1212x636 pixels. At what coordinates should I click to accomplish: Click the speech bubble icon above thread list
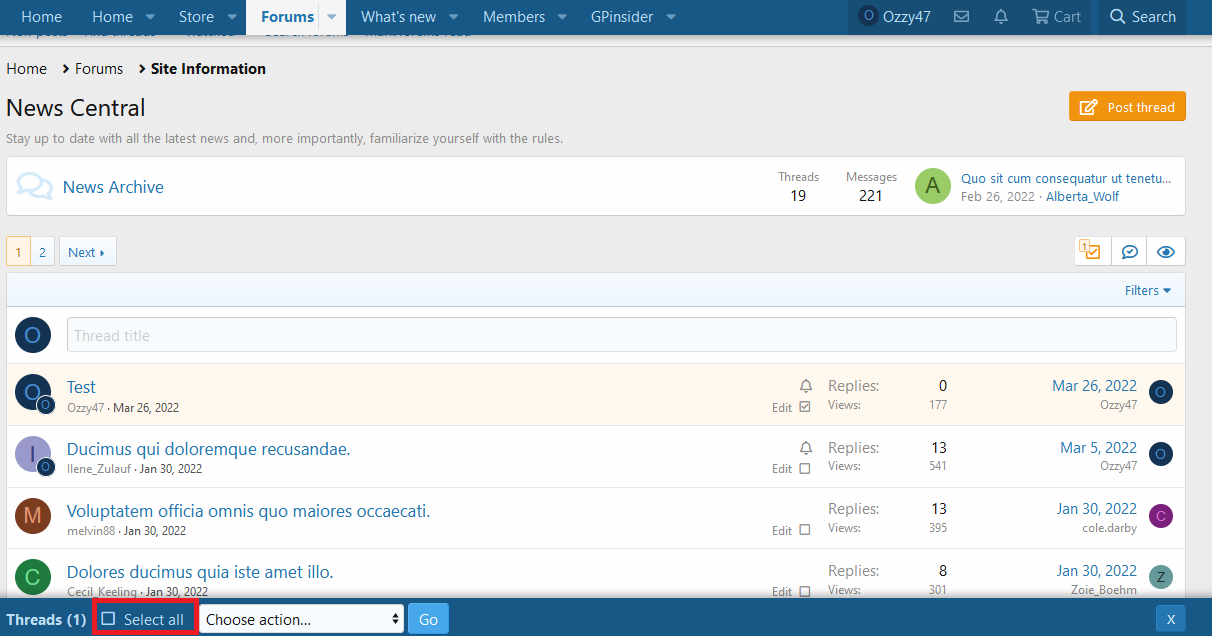pyautogui.click(x=1129, y=252)
